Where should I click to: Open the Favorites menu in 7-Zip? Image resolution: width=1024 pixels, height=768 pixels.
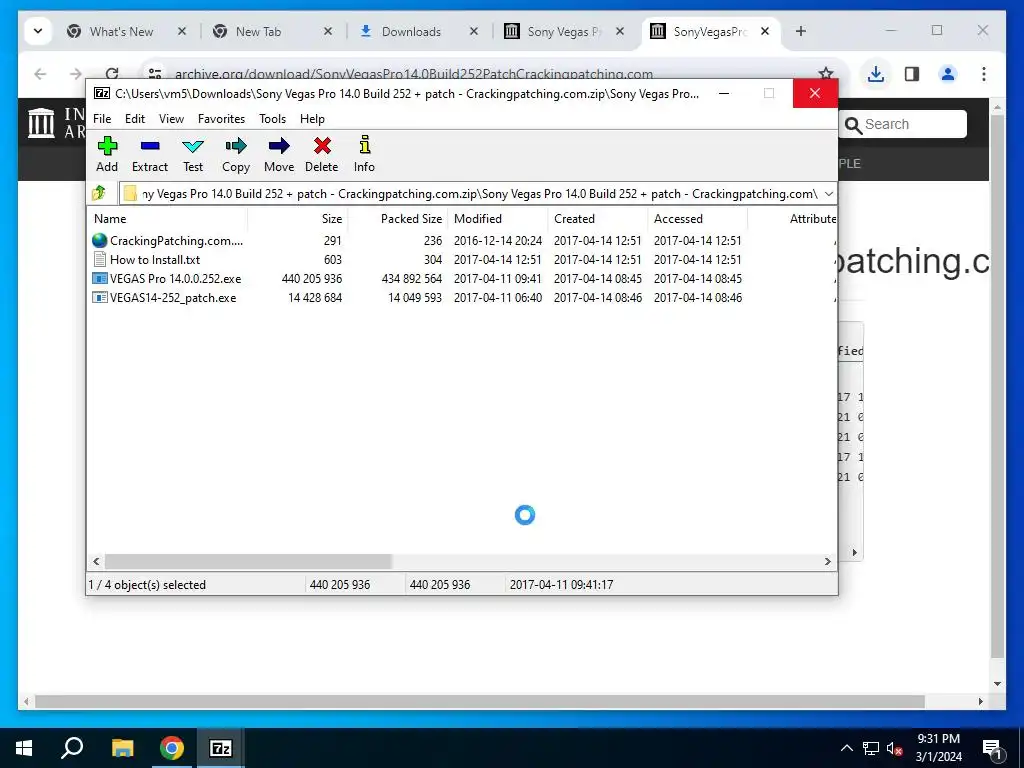[221, 119]
